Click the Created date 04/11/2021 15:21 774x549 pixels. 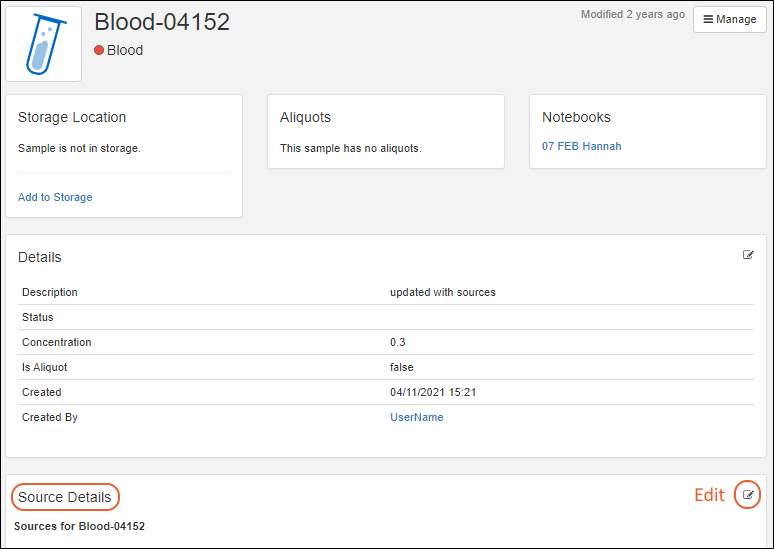coord(433,392)
